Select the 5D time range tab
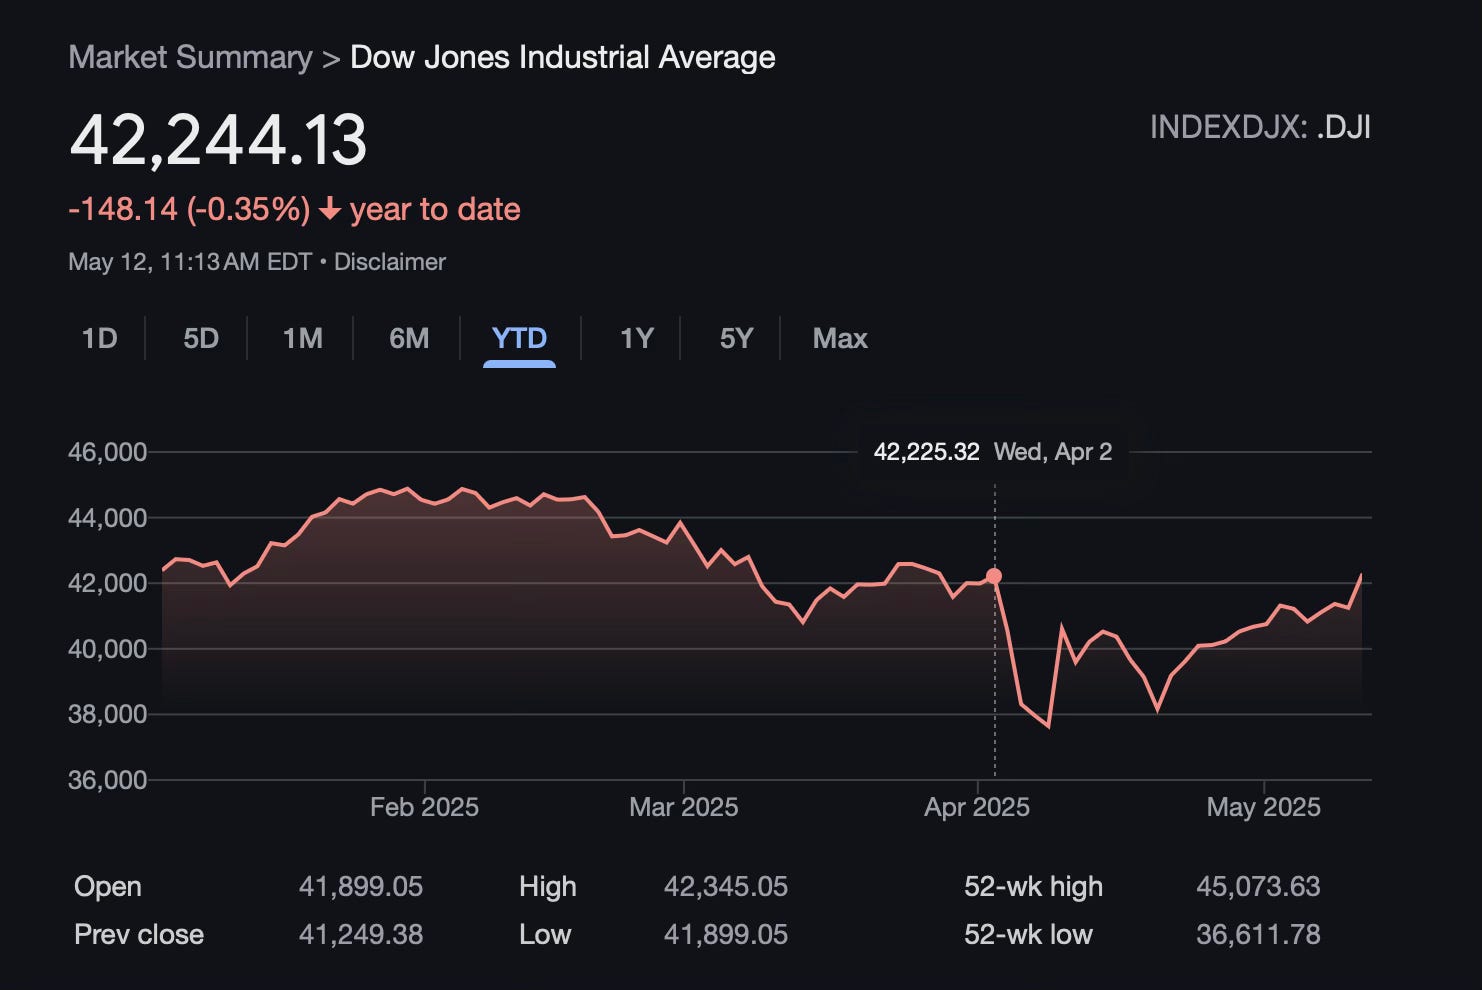Image resolution: width=1482 pixels, height=990 pixels. (x=200, y=338)
